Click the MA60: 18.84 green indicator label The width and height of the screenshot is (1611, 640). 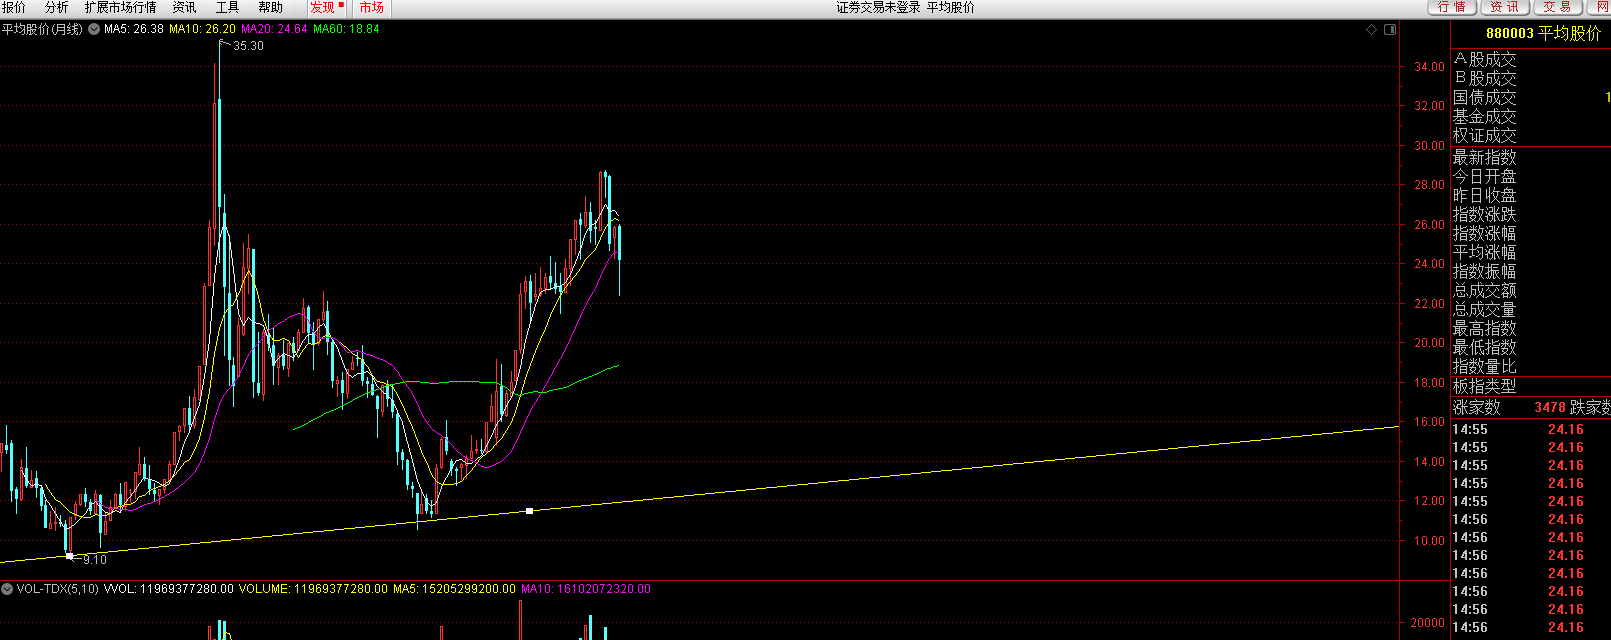[x=346, y=29]
